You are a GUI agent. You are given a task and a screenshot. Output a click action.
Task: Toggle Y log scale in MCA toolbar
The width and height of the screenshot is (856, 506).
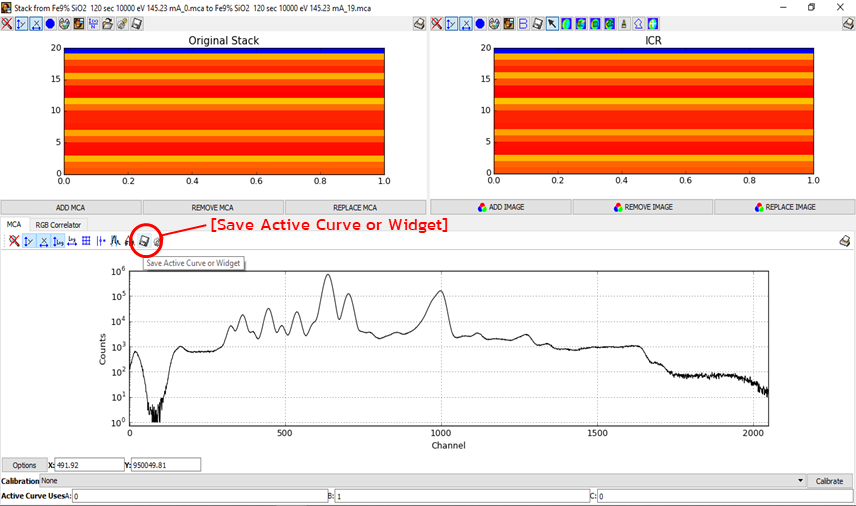[x=58, y=241]
